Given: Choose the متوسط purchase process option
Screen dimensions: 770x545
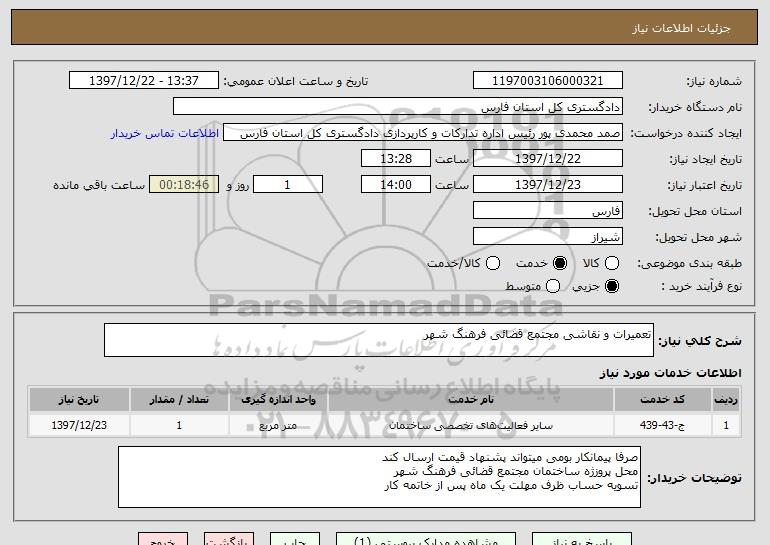Looking at the screenshot, I should coord(552,286).
